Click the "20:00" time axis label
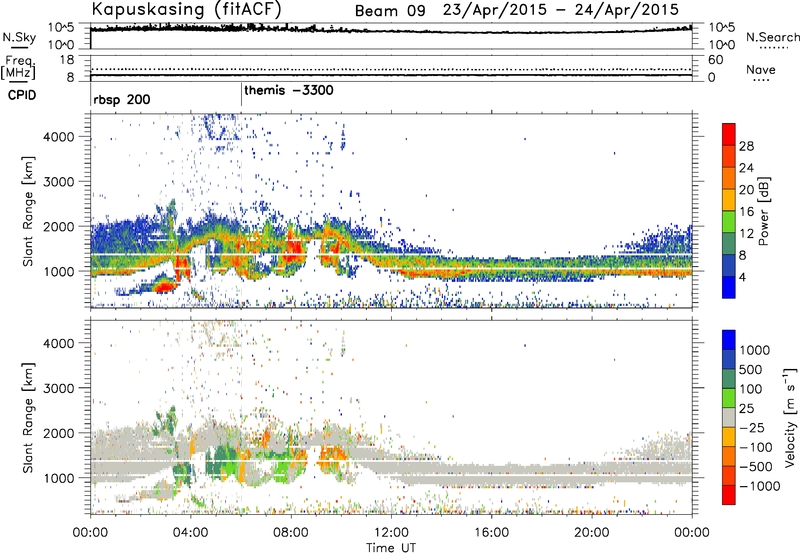 (592, 533)
